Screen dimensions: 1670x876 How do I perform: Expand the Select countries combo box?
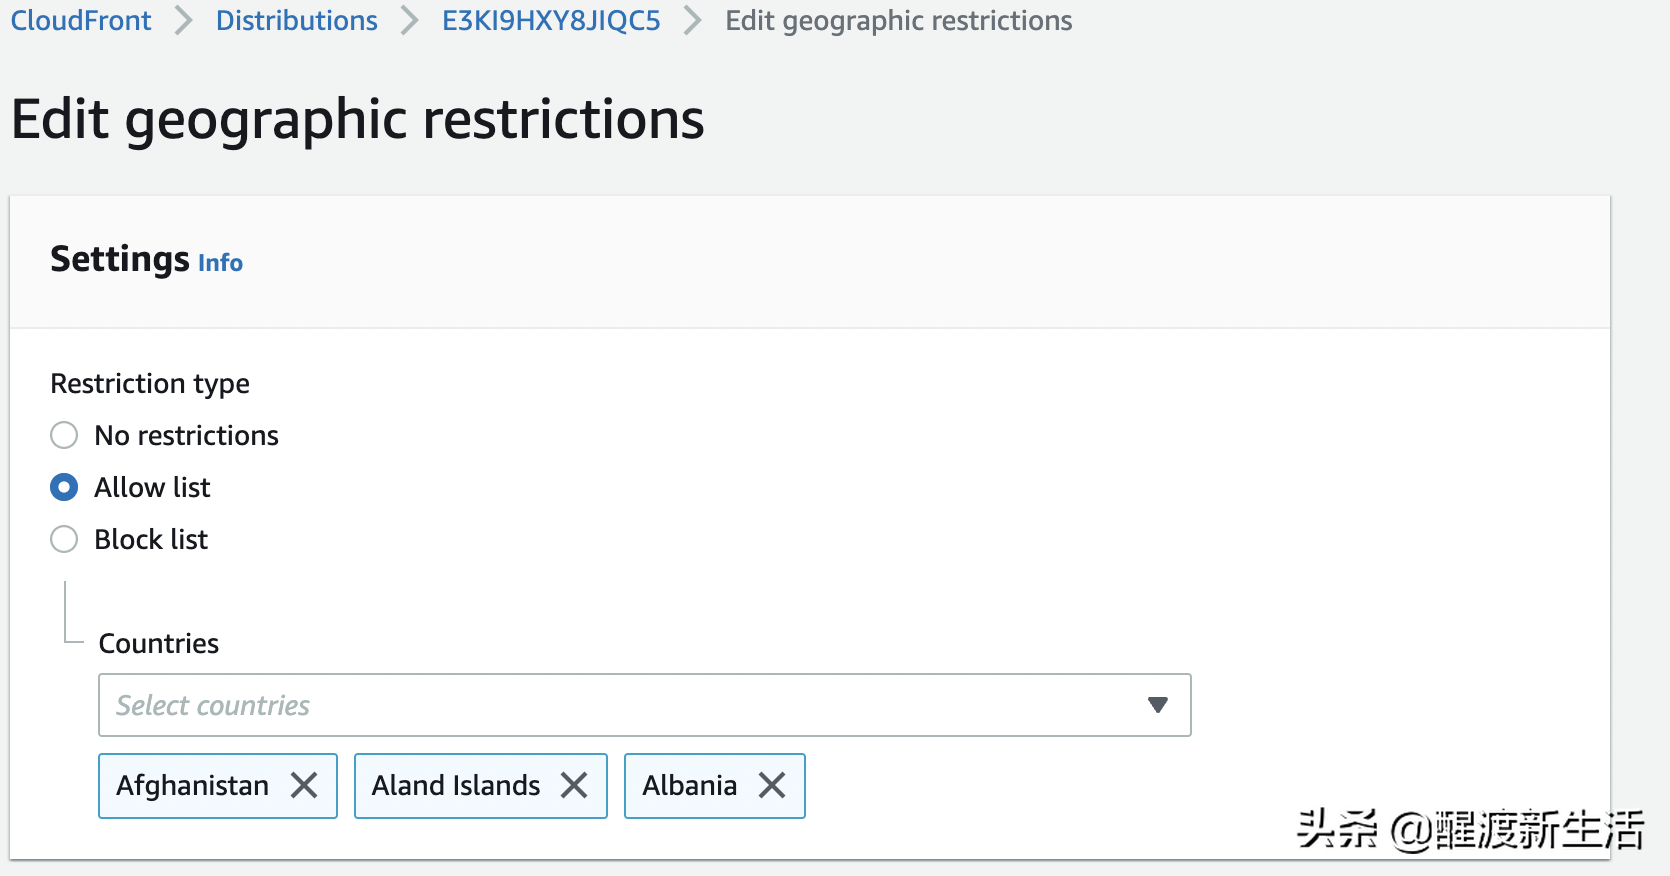[1157, 705]
